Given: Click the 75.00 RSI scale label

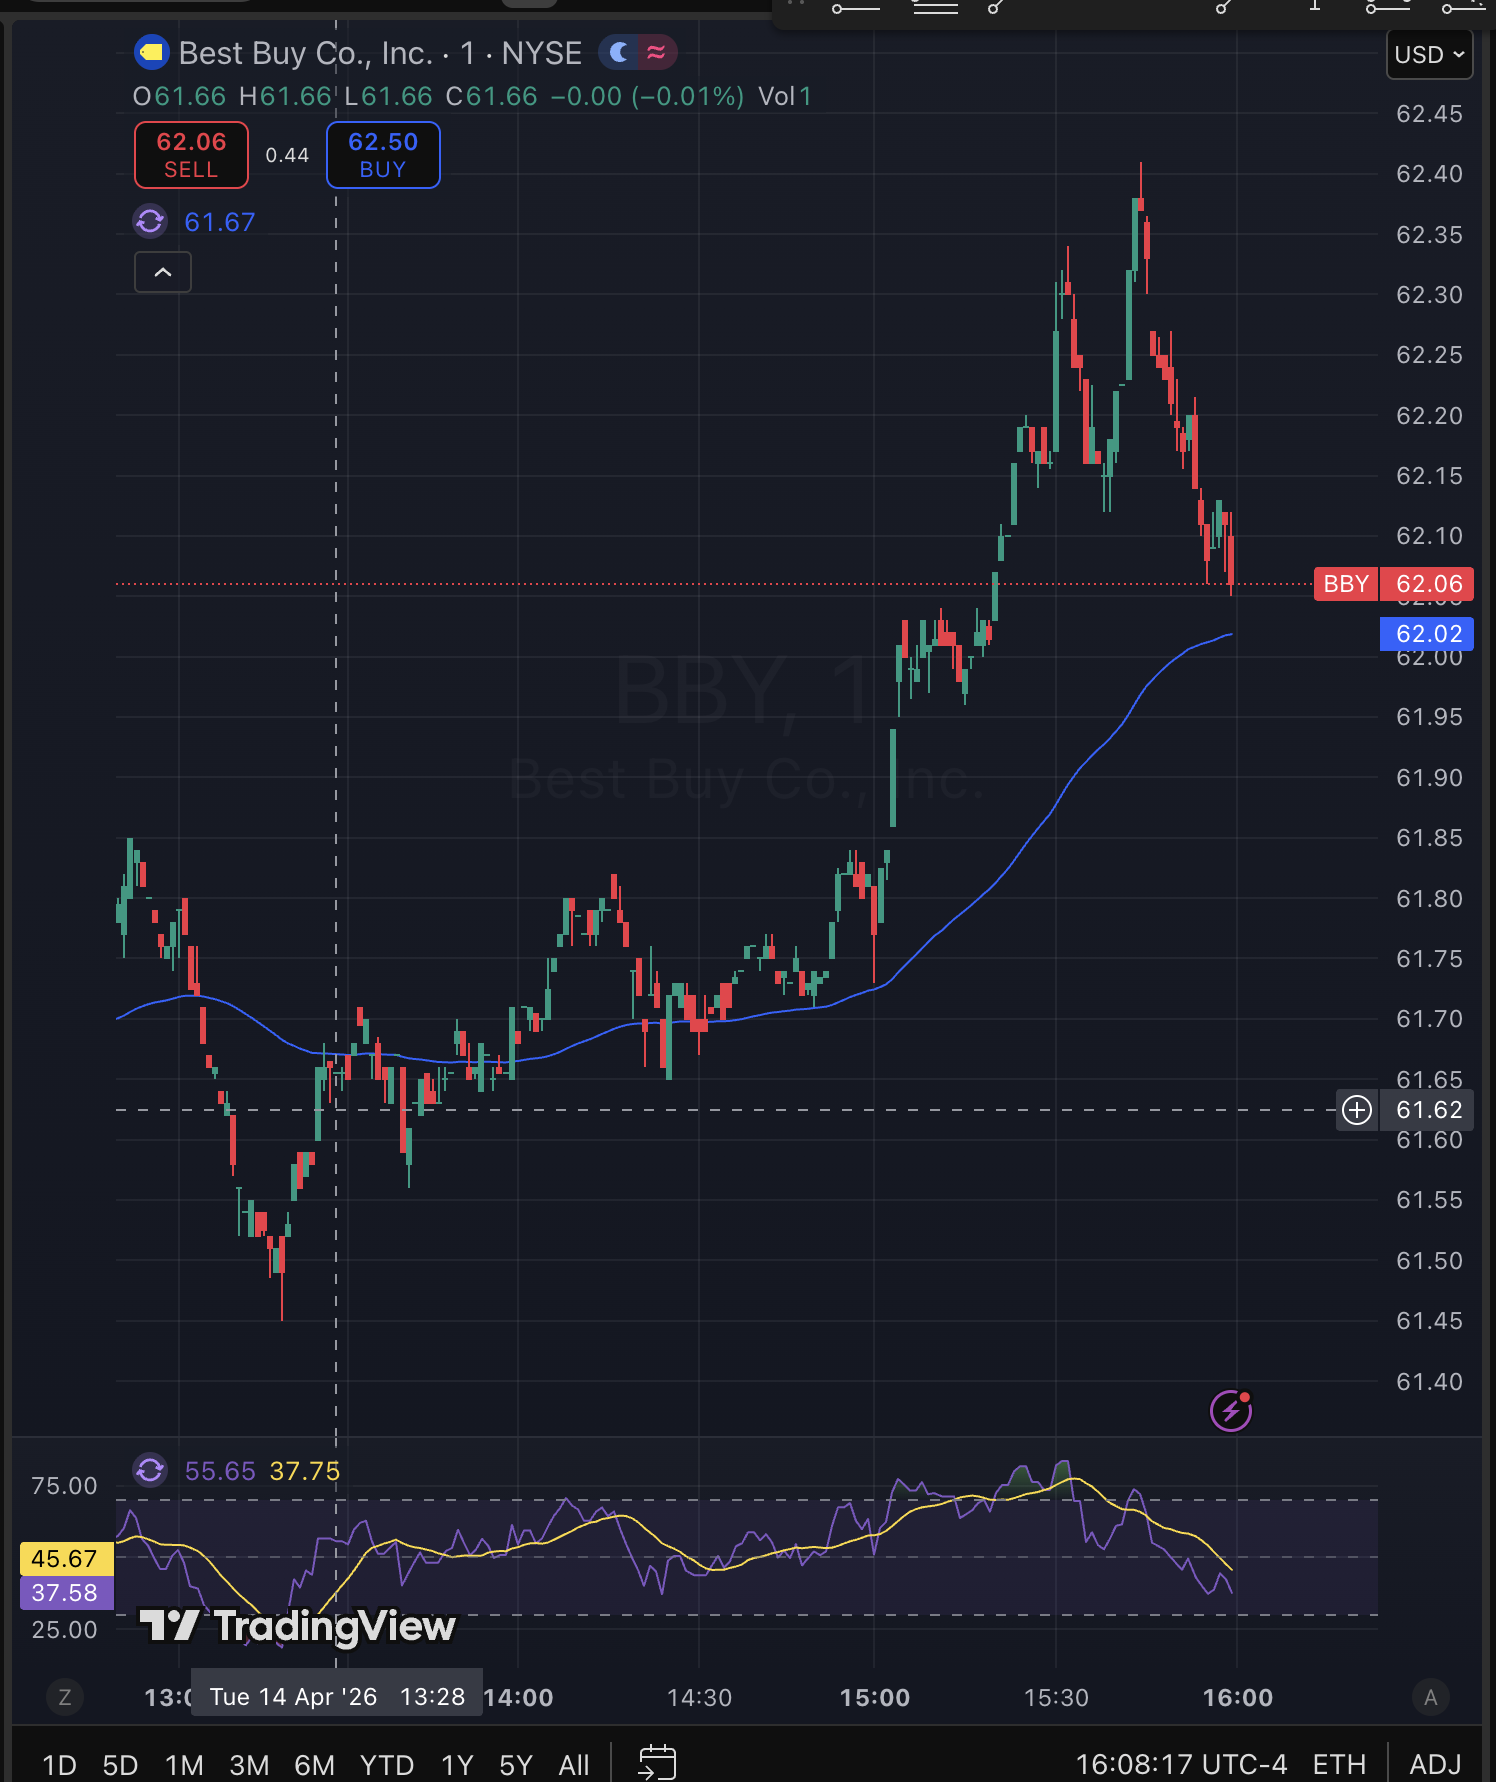Looking at the screenshot, I should [x=65, y=1486].
